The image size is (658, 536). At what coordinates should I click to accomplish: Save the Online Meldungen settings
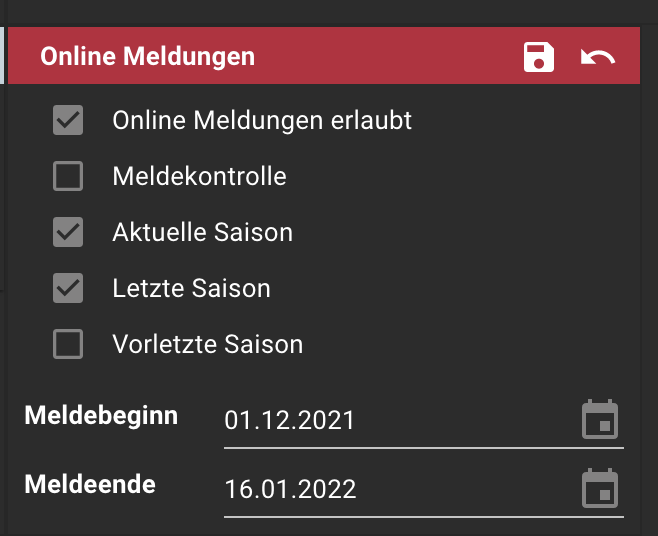[539, 57]
